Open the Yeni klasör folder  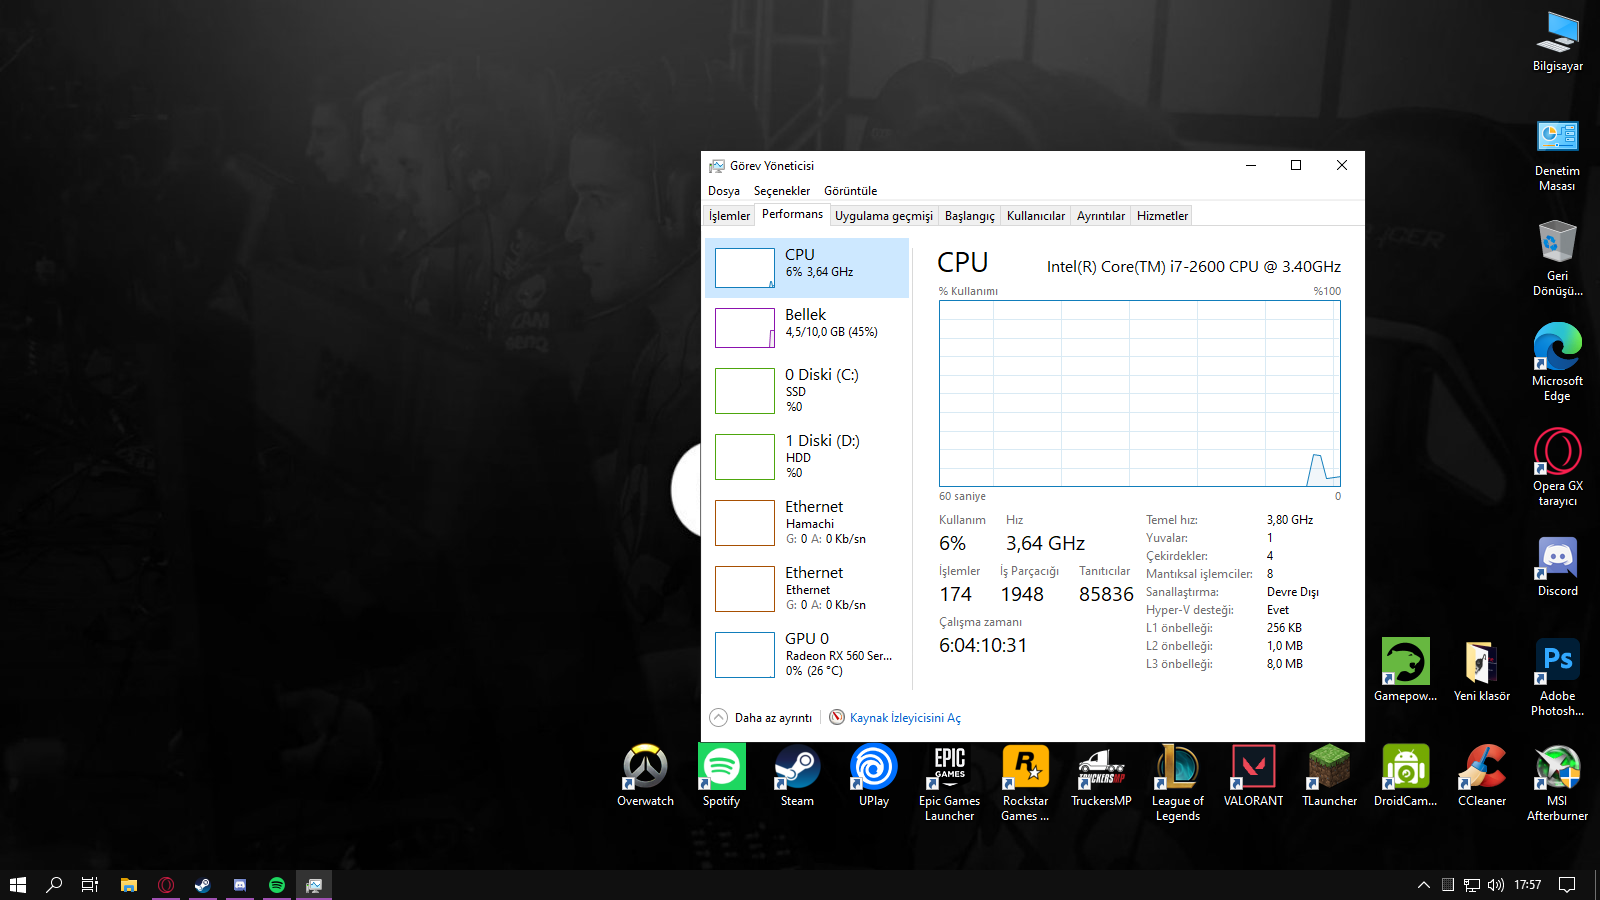click(1481, 670)
